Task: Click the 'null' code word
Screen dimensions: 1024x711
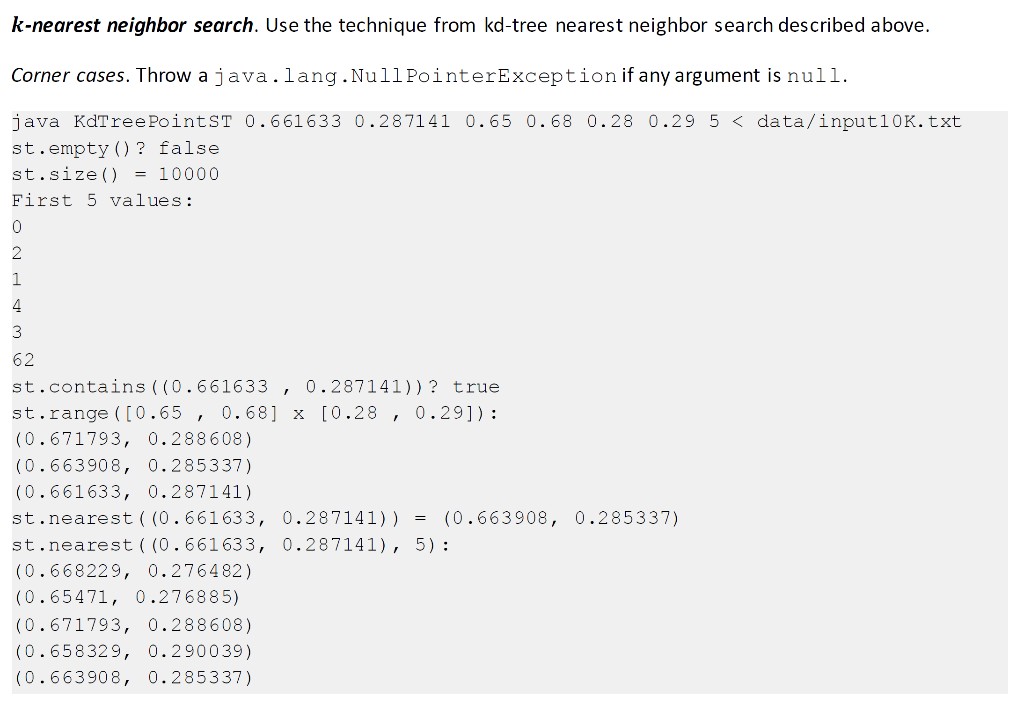Action: (x=813, y=76)
